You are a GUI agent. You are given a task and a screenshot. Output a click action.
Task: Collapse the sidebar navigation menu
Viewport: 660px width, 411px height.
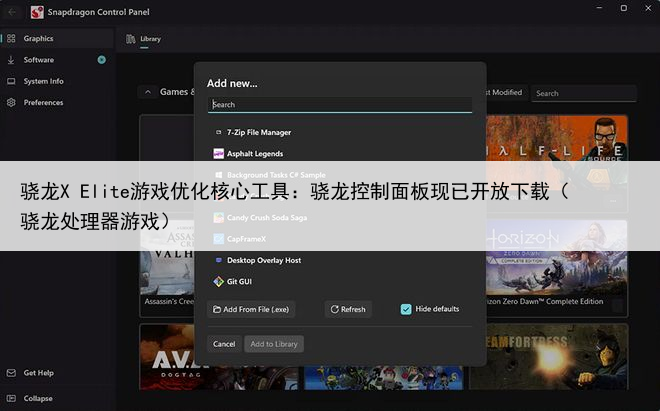11,397
